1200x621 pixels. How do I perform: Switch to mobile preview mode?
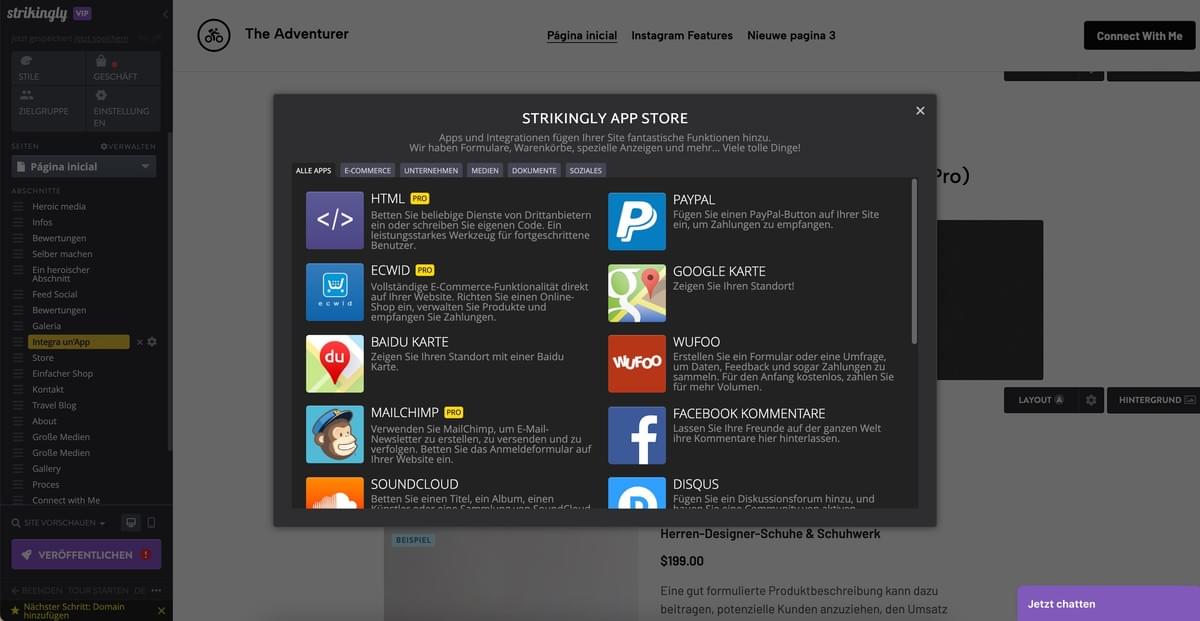(x=151, y=523)
